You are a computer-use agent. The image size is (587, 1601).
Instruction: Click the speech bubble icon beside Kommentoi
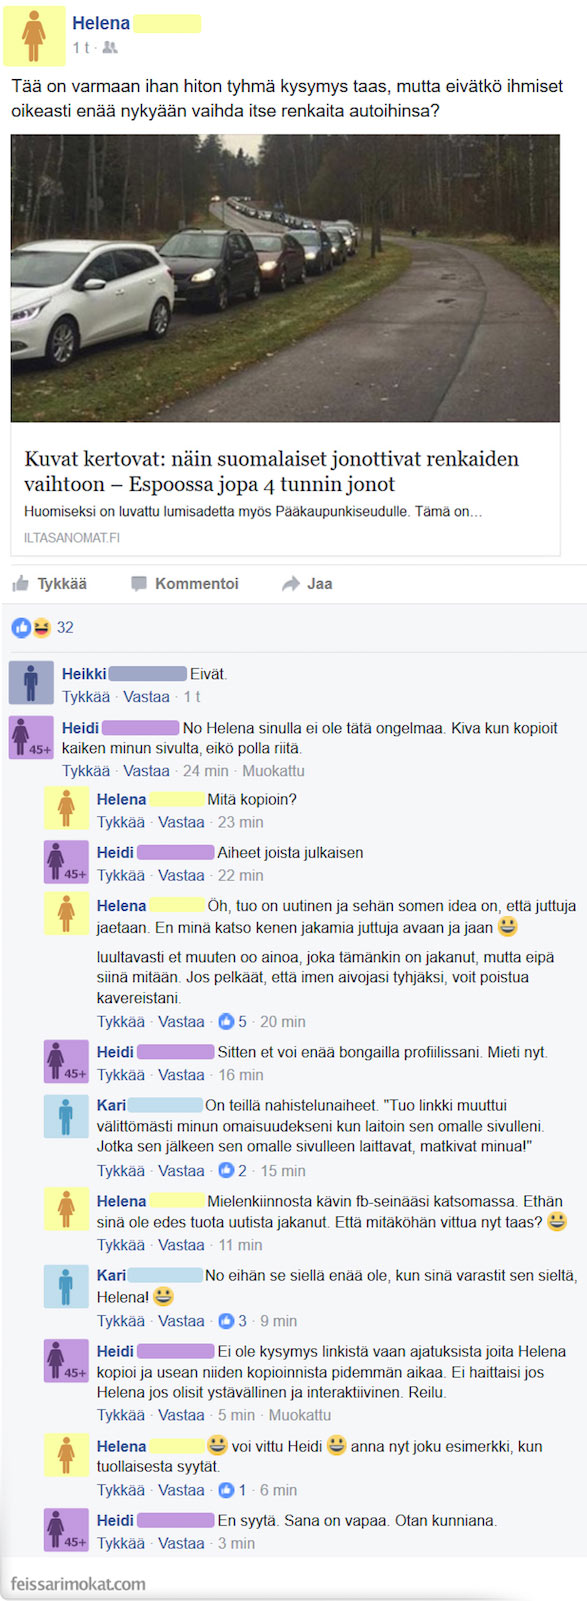[139, 584]
